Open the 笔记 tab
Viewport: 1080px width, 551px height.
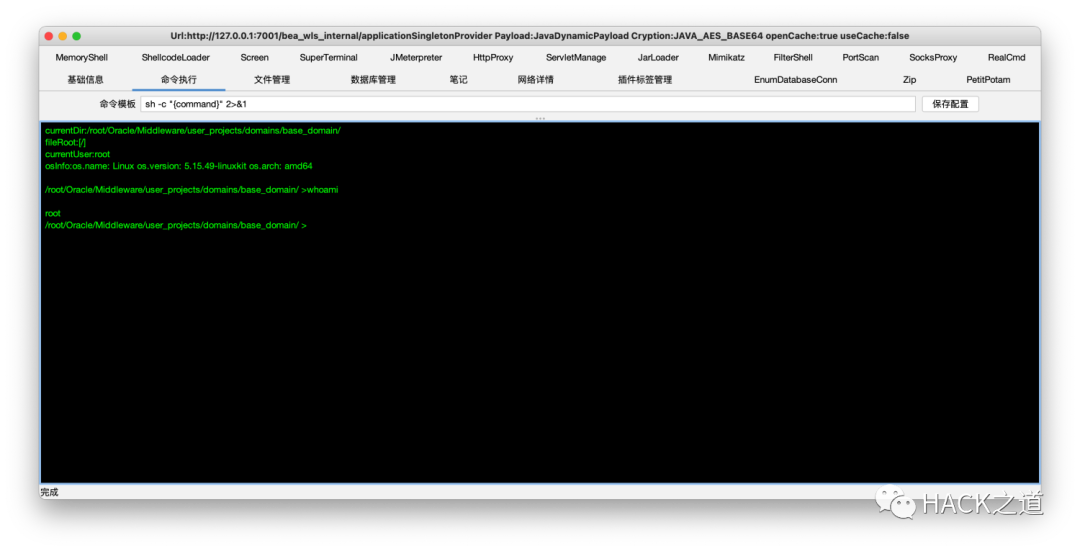(x=458, y=80)
